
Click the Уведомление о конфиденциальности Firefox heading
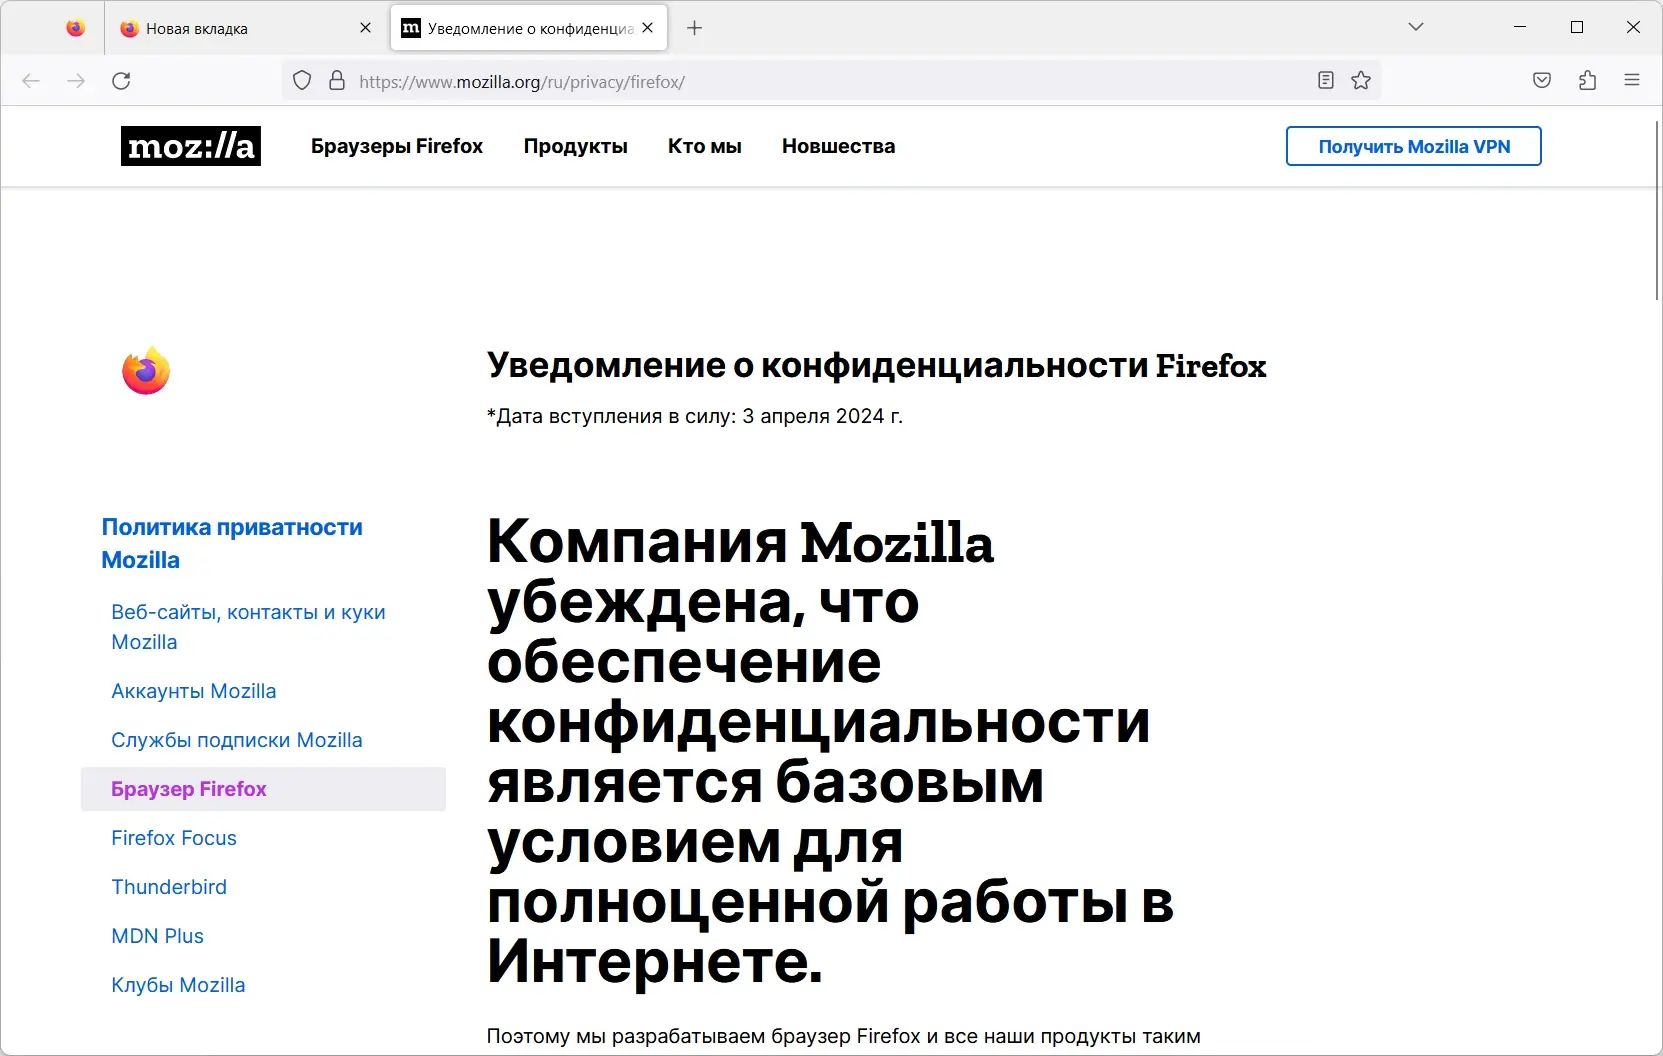876,366
